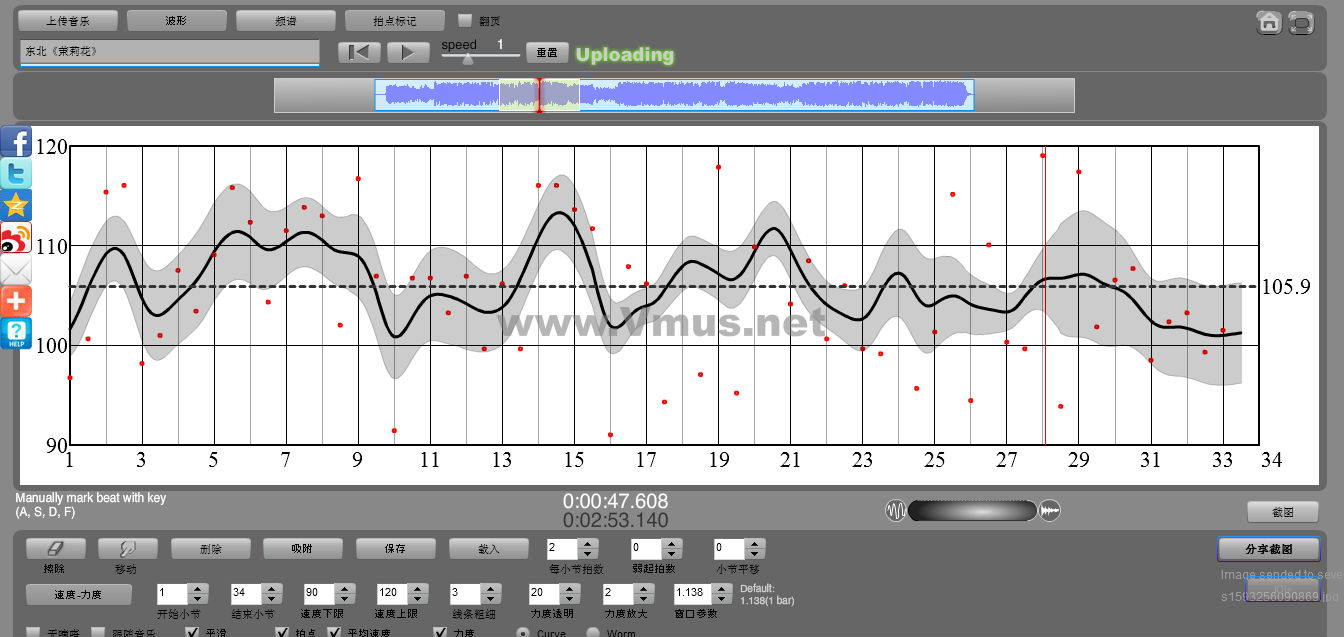Click the home icon at top right
The width and height of the screenshot is (1344, 637).
coord(1269,22)
